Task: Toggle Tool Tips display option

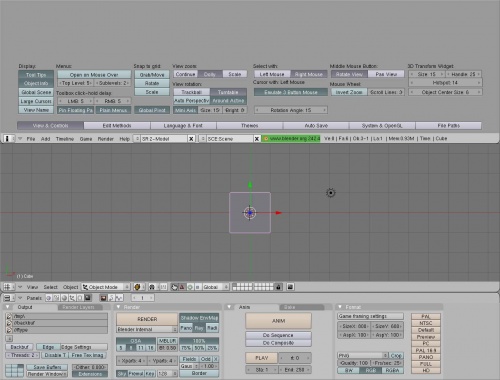Action: click(36, 75)
